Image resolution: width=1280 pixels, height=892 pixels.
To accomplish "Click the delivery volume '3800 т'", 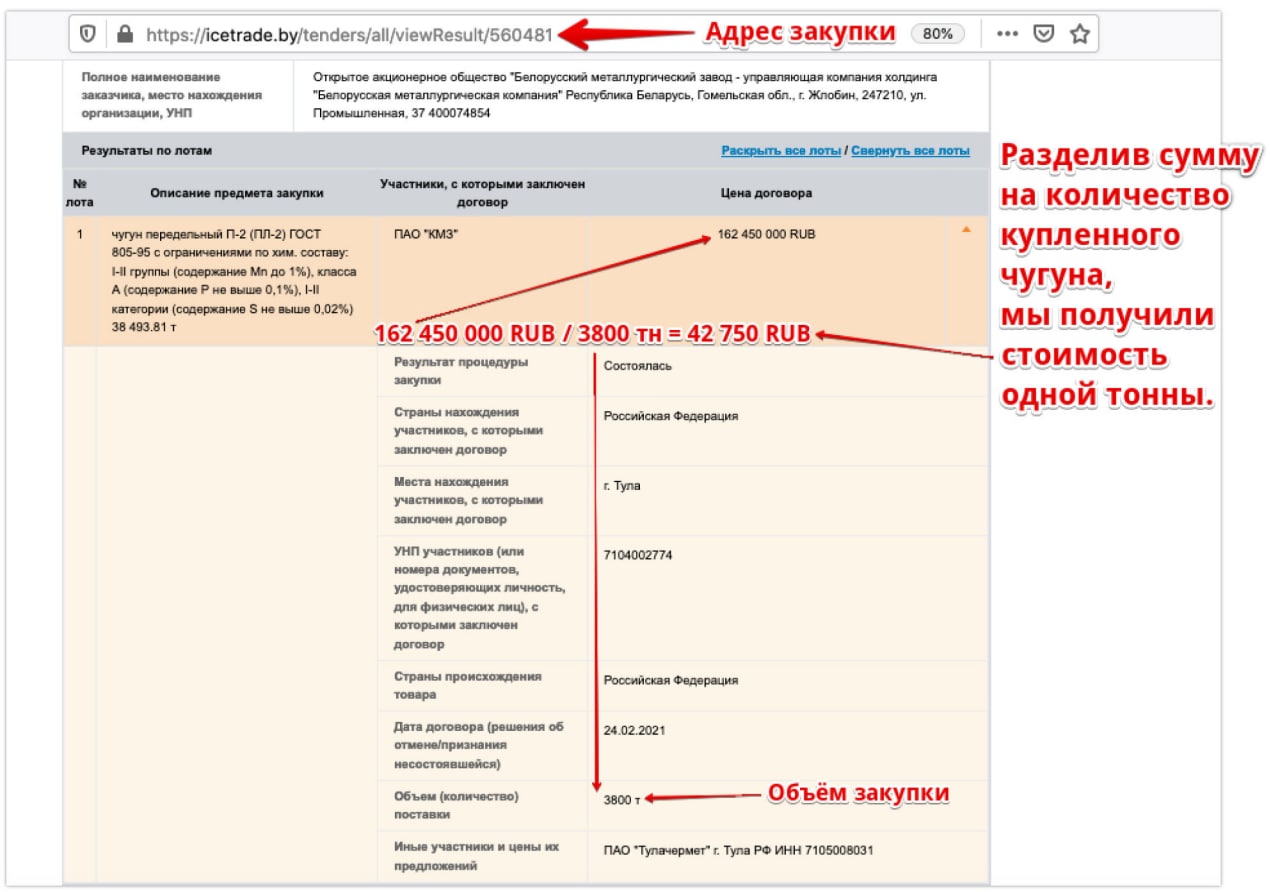I will pyautogui.click(x=620, y=800).
